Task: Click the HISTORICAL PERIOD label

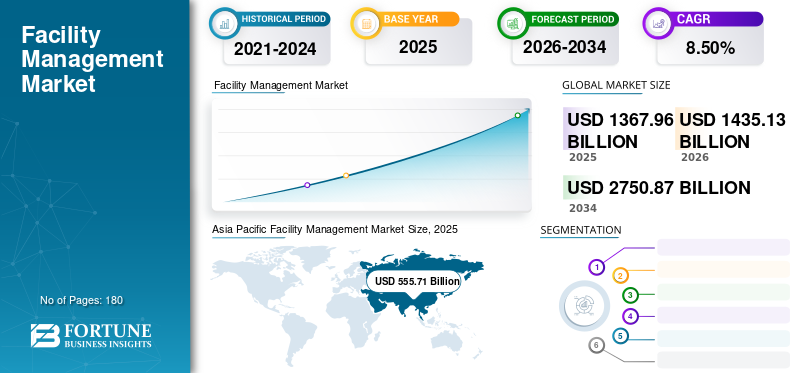Action: 284,19
